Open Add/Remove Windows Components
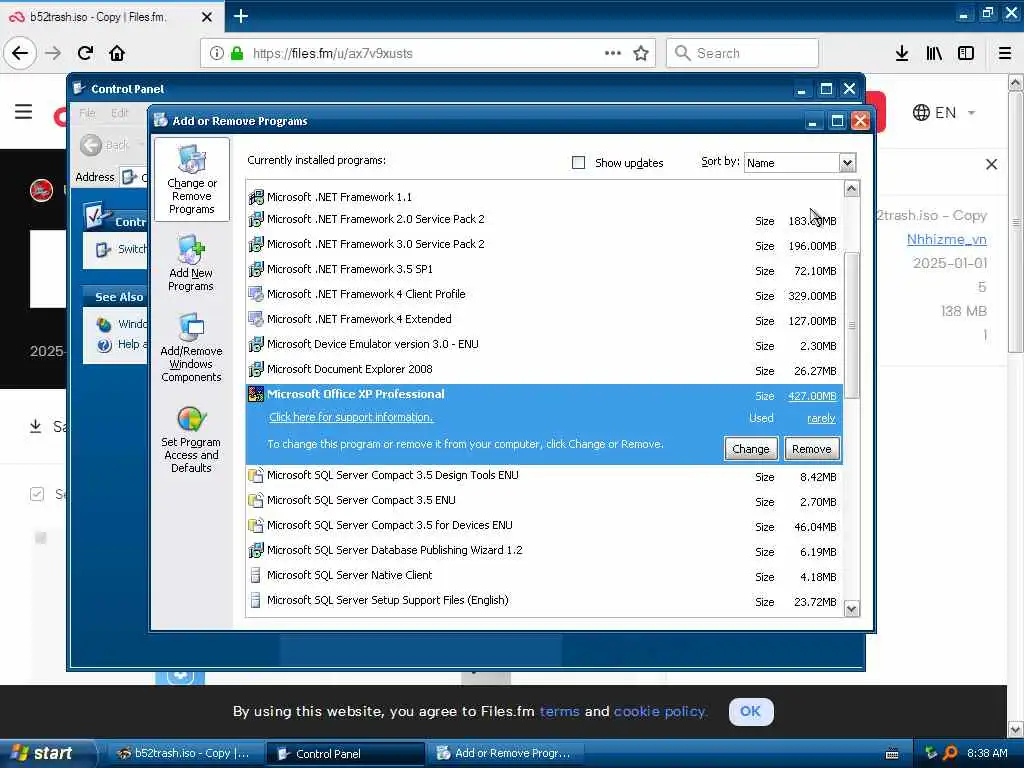The height and width of the screenshot is (768, 1024). click(x=191, y=347)
